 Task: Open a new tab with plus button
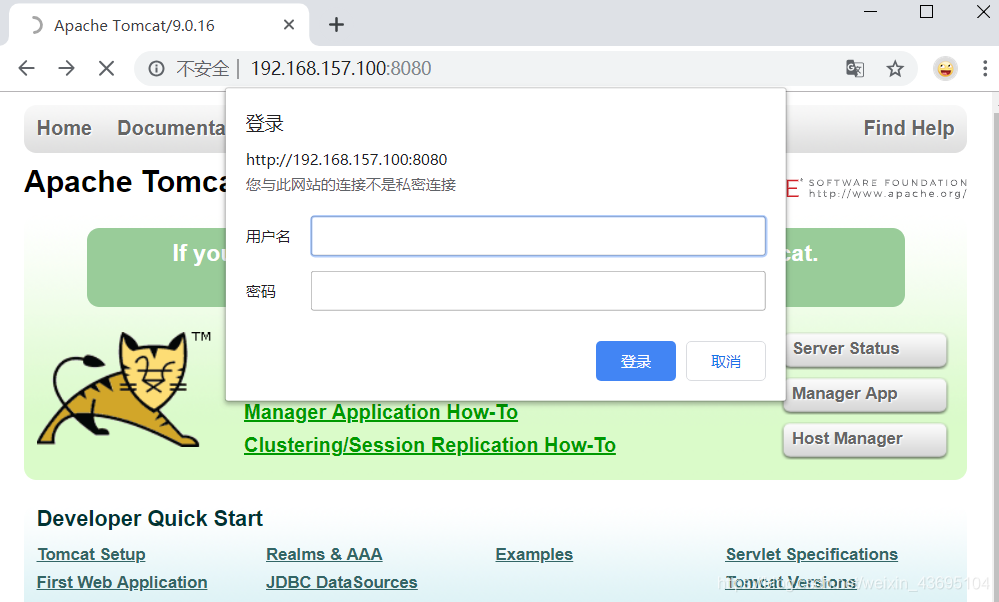coord(336,25)
